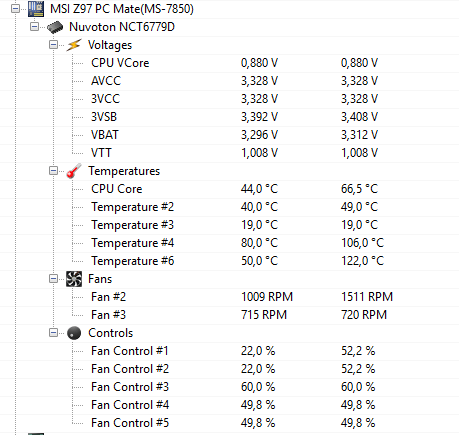Click the 49,8 % Fan Control #5 max value
459x435 pixels.
[x=358, y=423]
